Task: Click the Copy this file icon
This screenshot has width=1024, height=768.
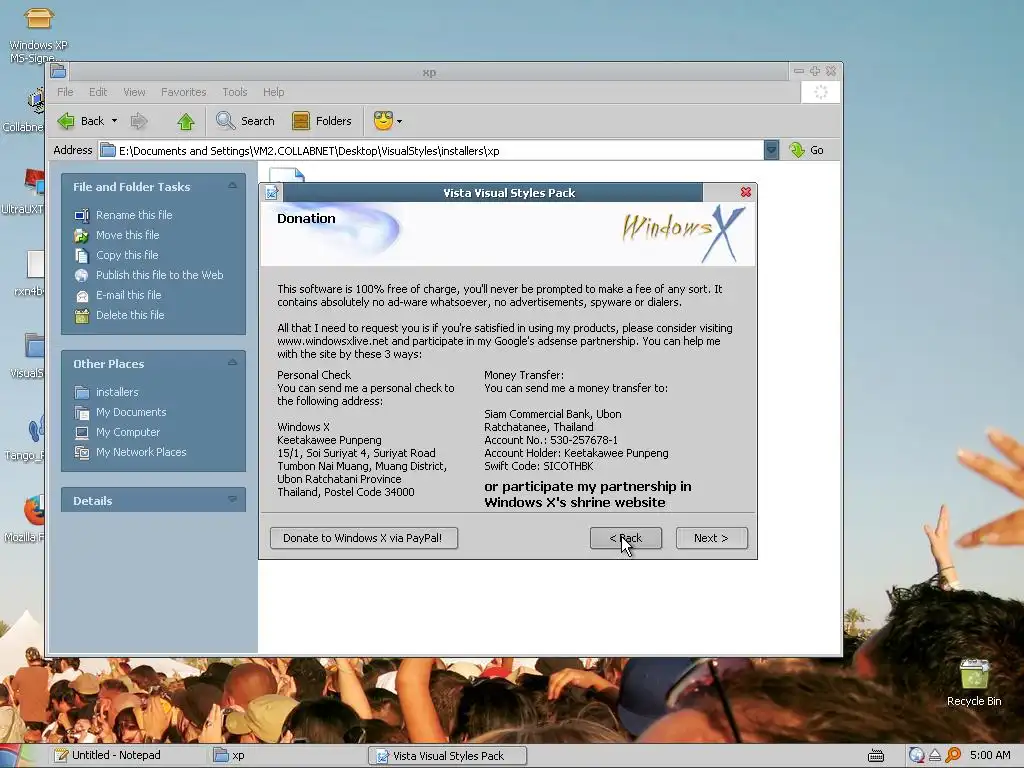Action: click(x=82, y=256)
